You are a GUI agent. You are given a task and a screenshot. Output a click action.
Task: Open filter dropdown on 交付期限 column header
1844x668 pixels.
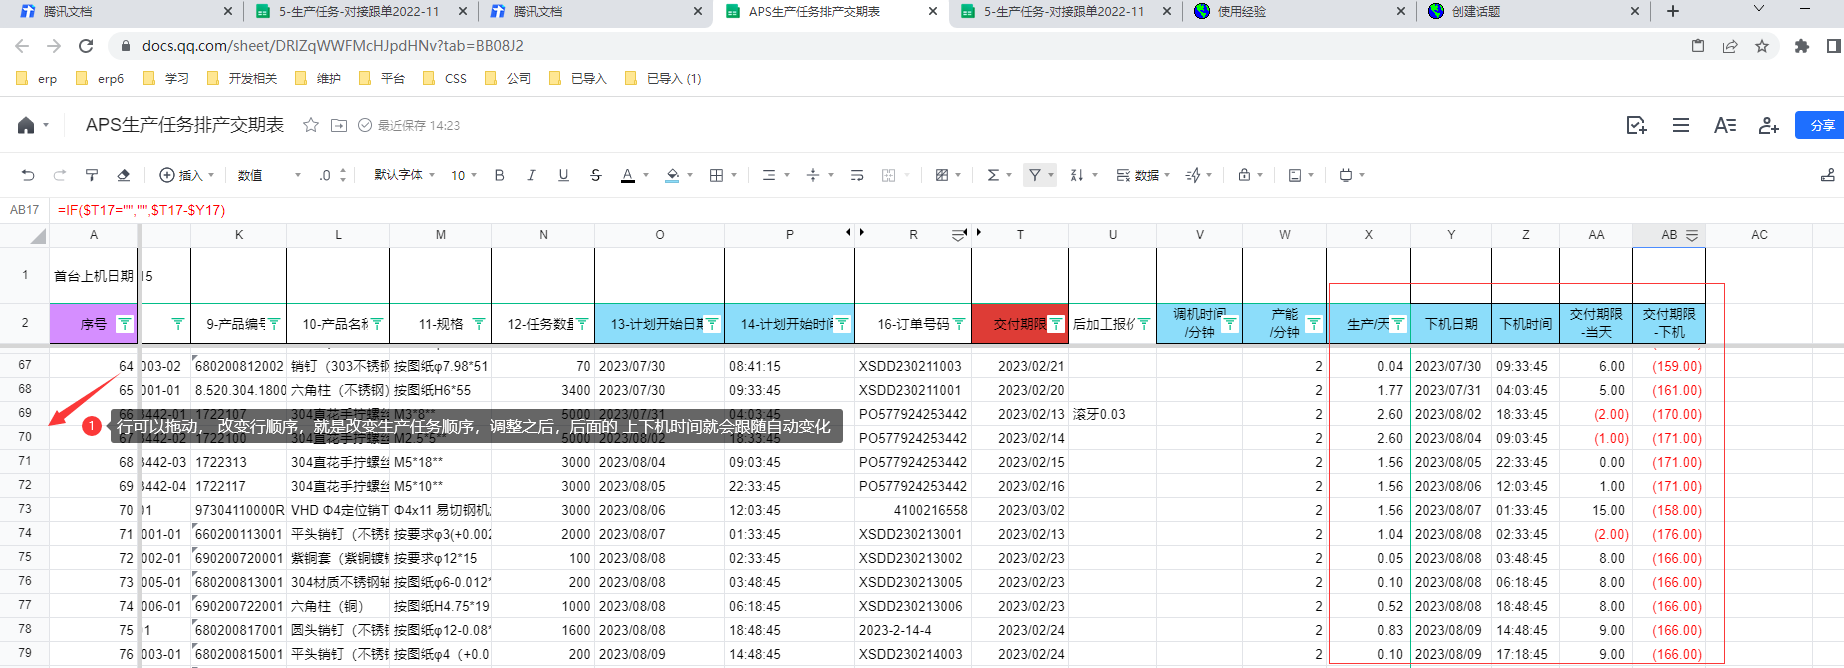click(1056, 324)
